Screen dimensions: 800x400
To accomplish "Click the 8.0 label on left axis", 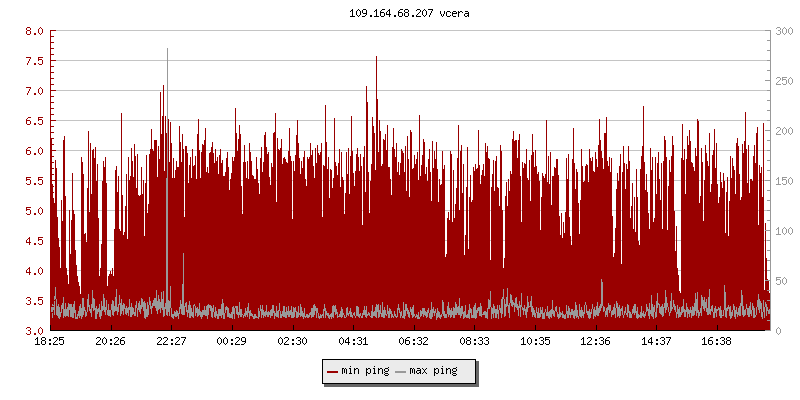I will [x=34, y=31].
